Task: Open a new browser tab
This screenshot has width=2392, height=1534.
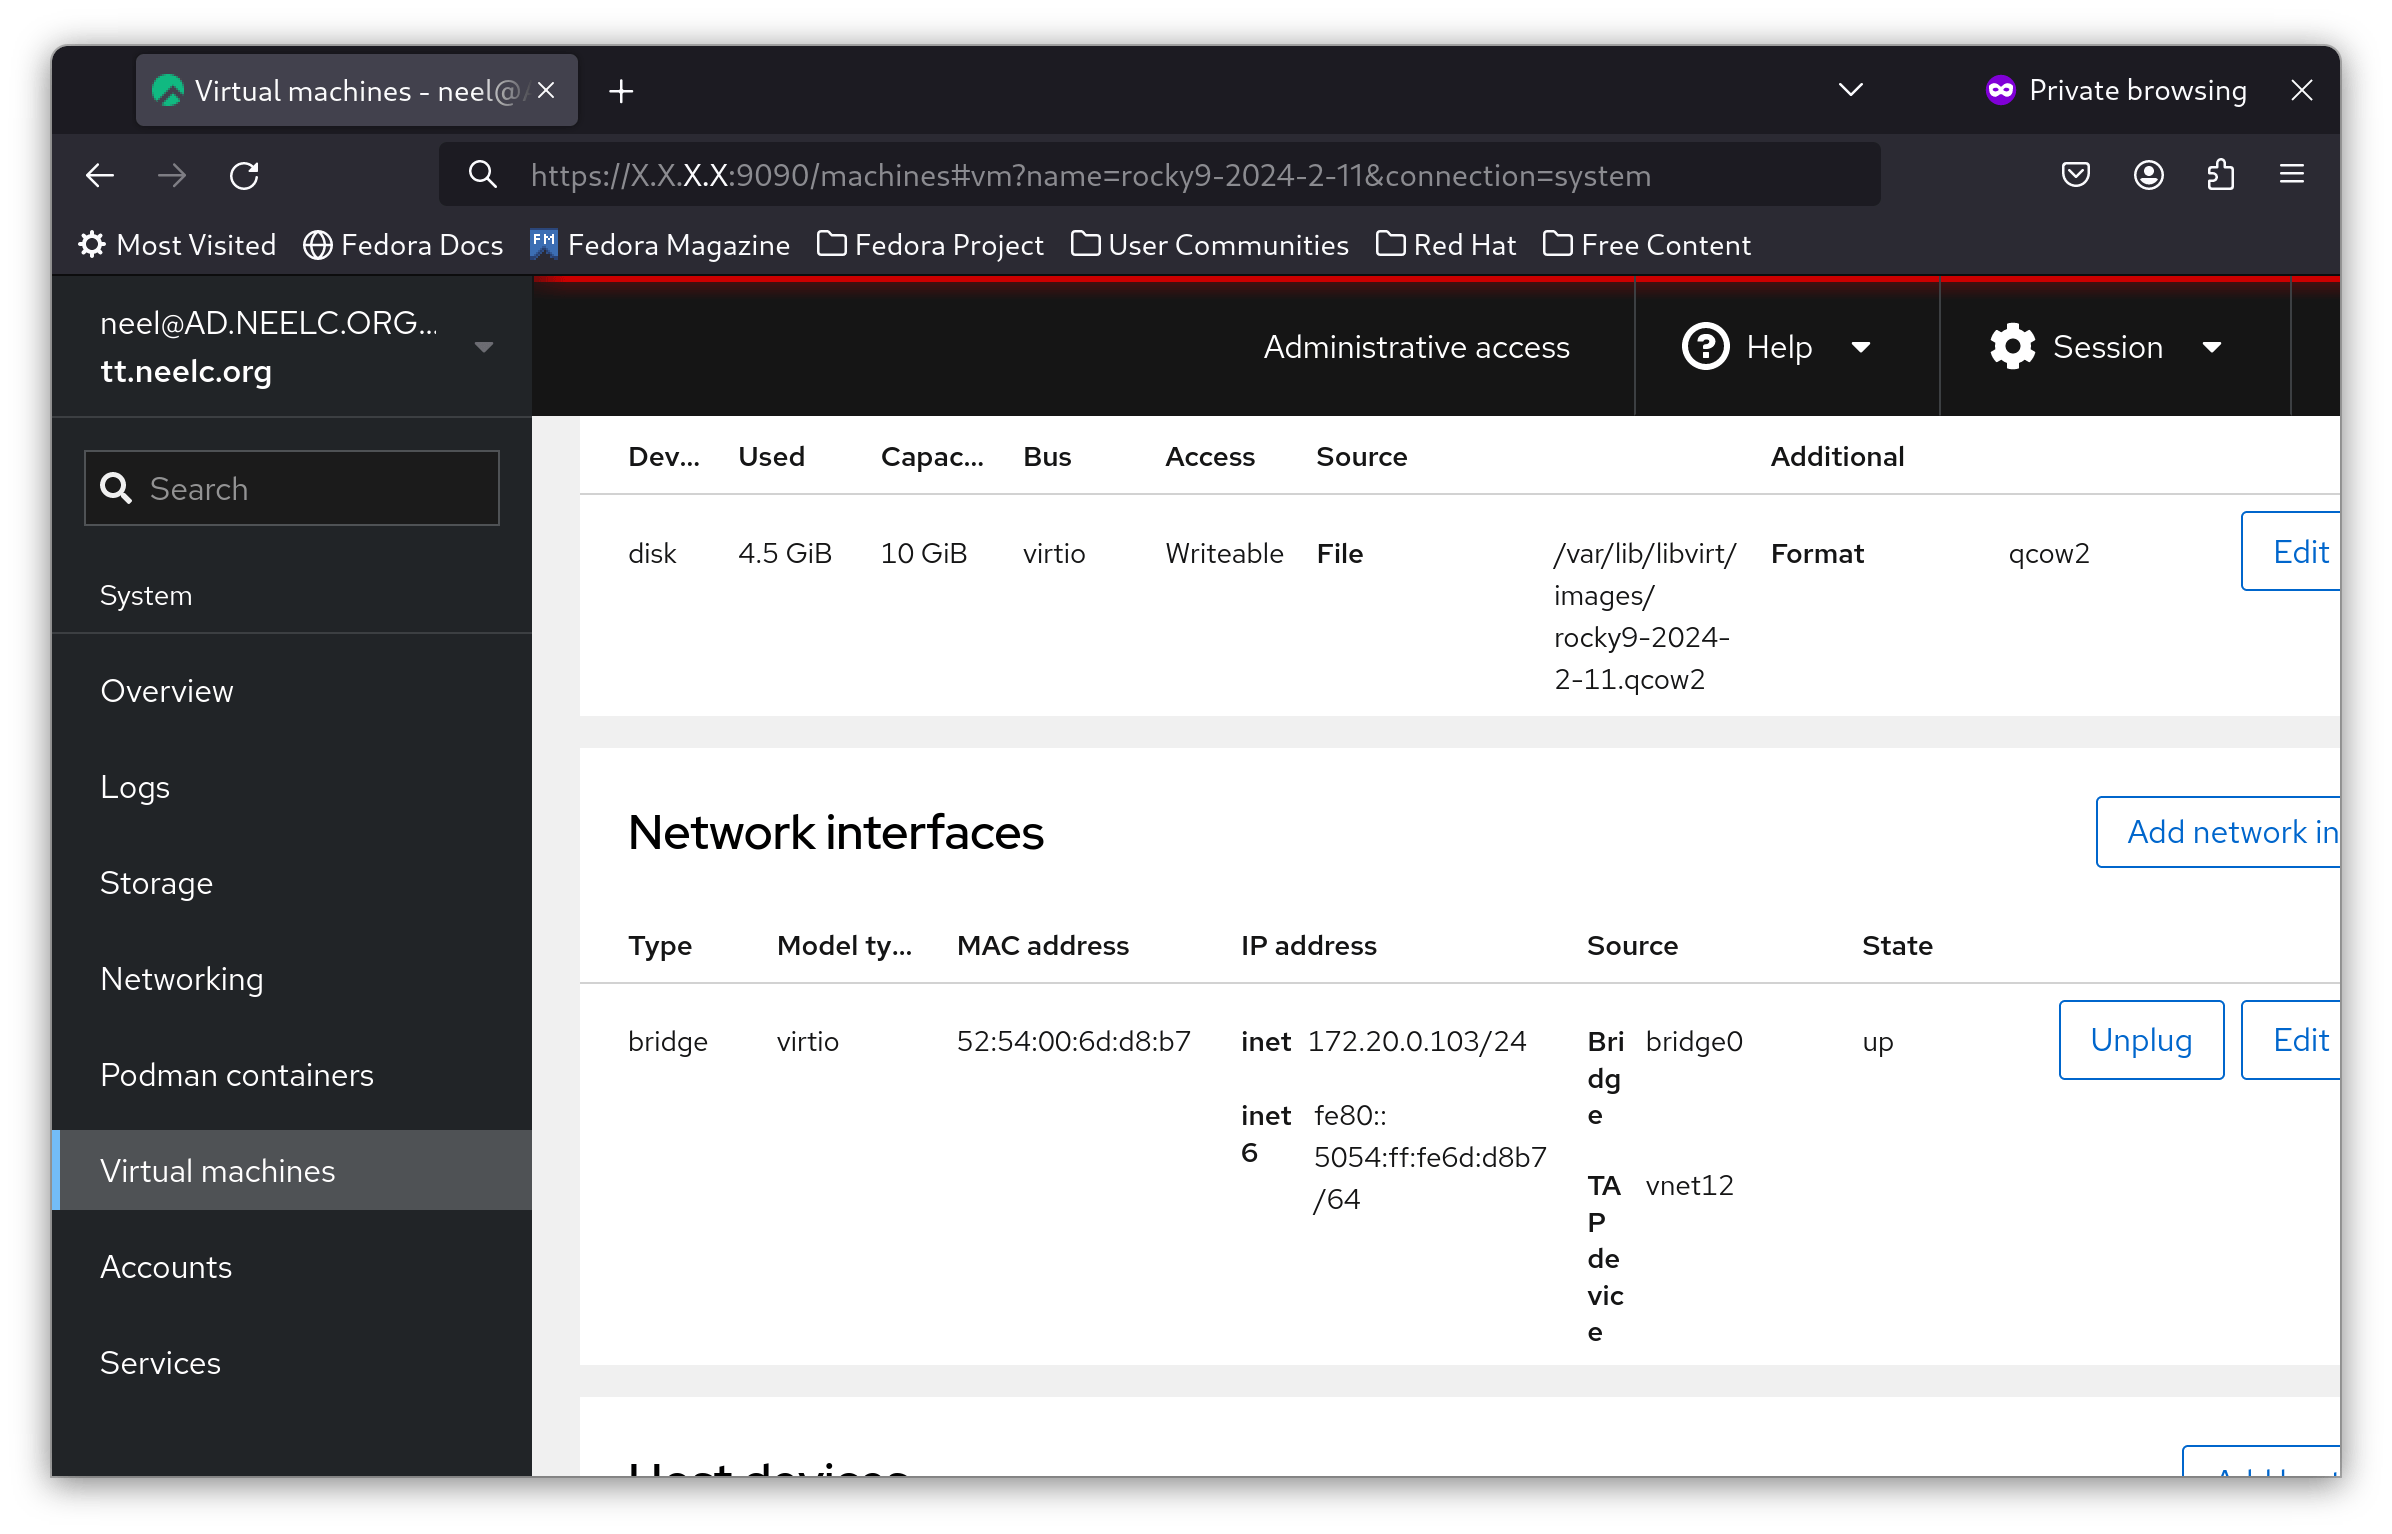Action: click(x=621, y=90)
